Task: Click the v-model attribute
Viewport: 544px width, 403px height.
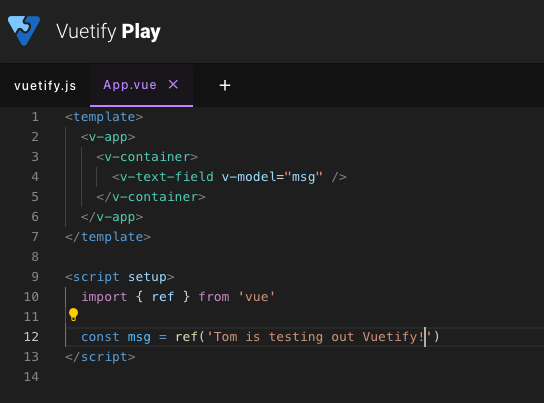Action: (249, 177)
